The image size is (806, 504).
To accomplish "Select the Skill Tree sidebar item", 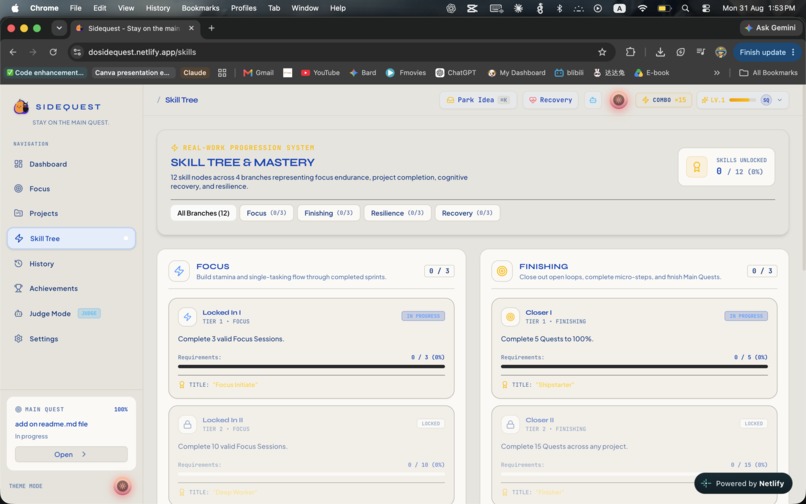I will (71, 239).
